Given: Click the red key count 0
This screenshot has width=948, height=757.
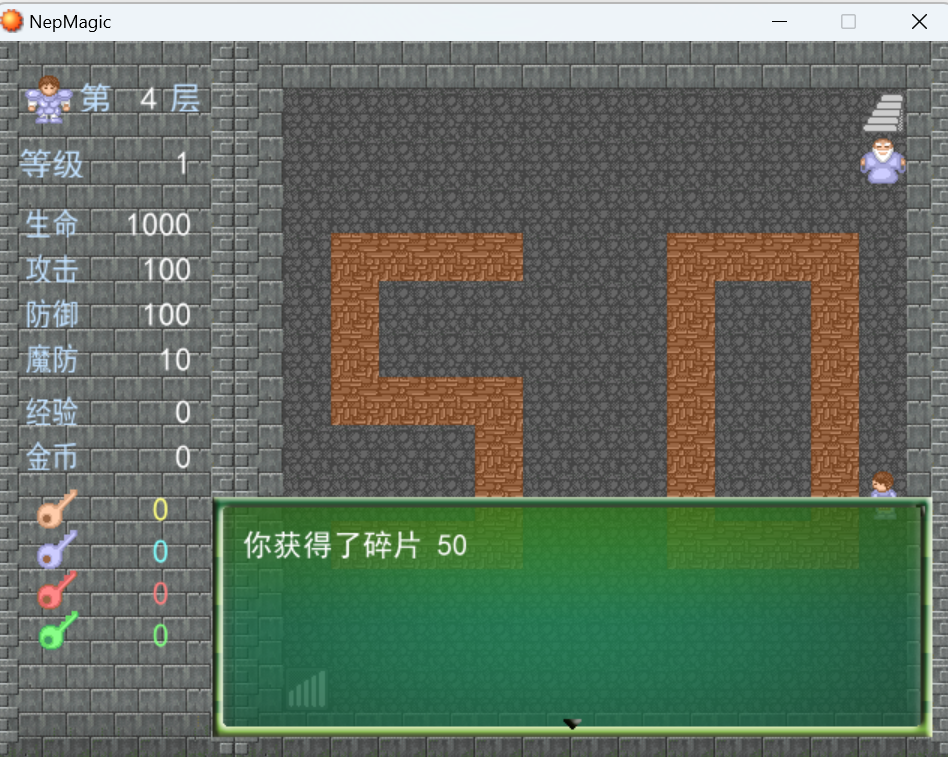Looking at the screenshot, I should coord(160,593).
